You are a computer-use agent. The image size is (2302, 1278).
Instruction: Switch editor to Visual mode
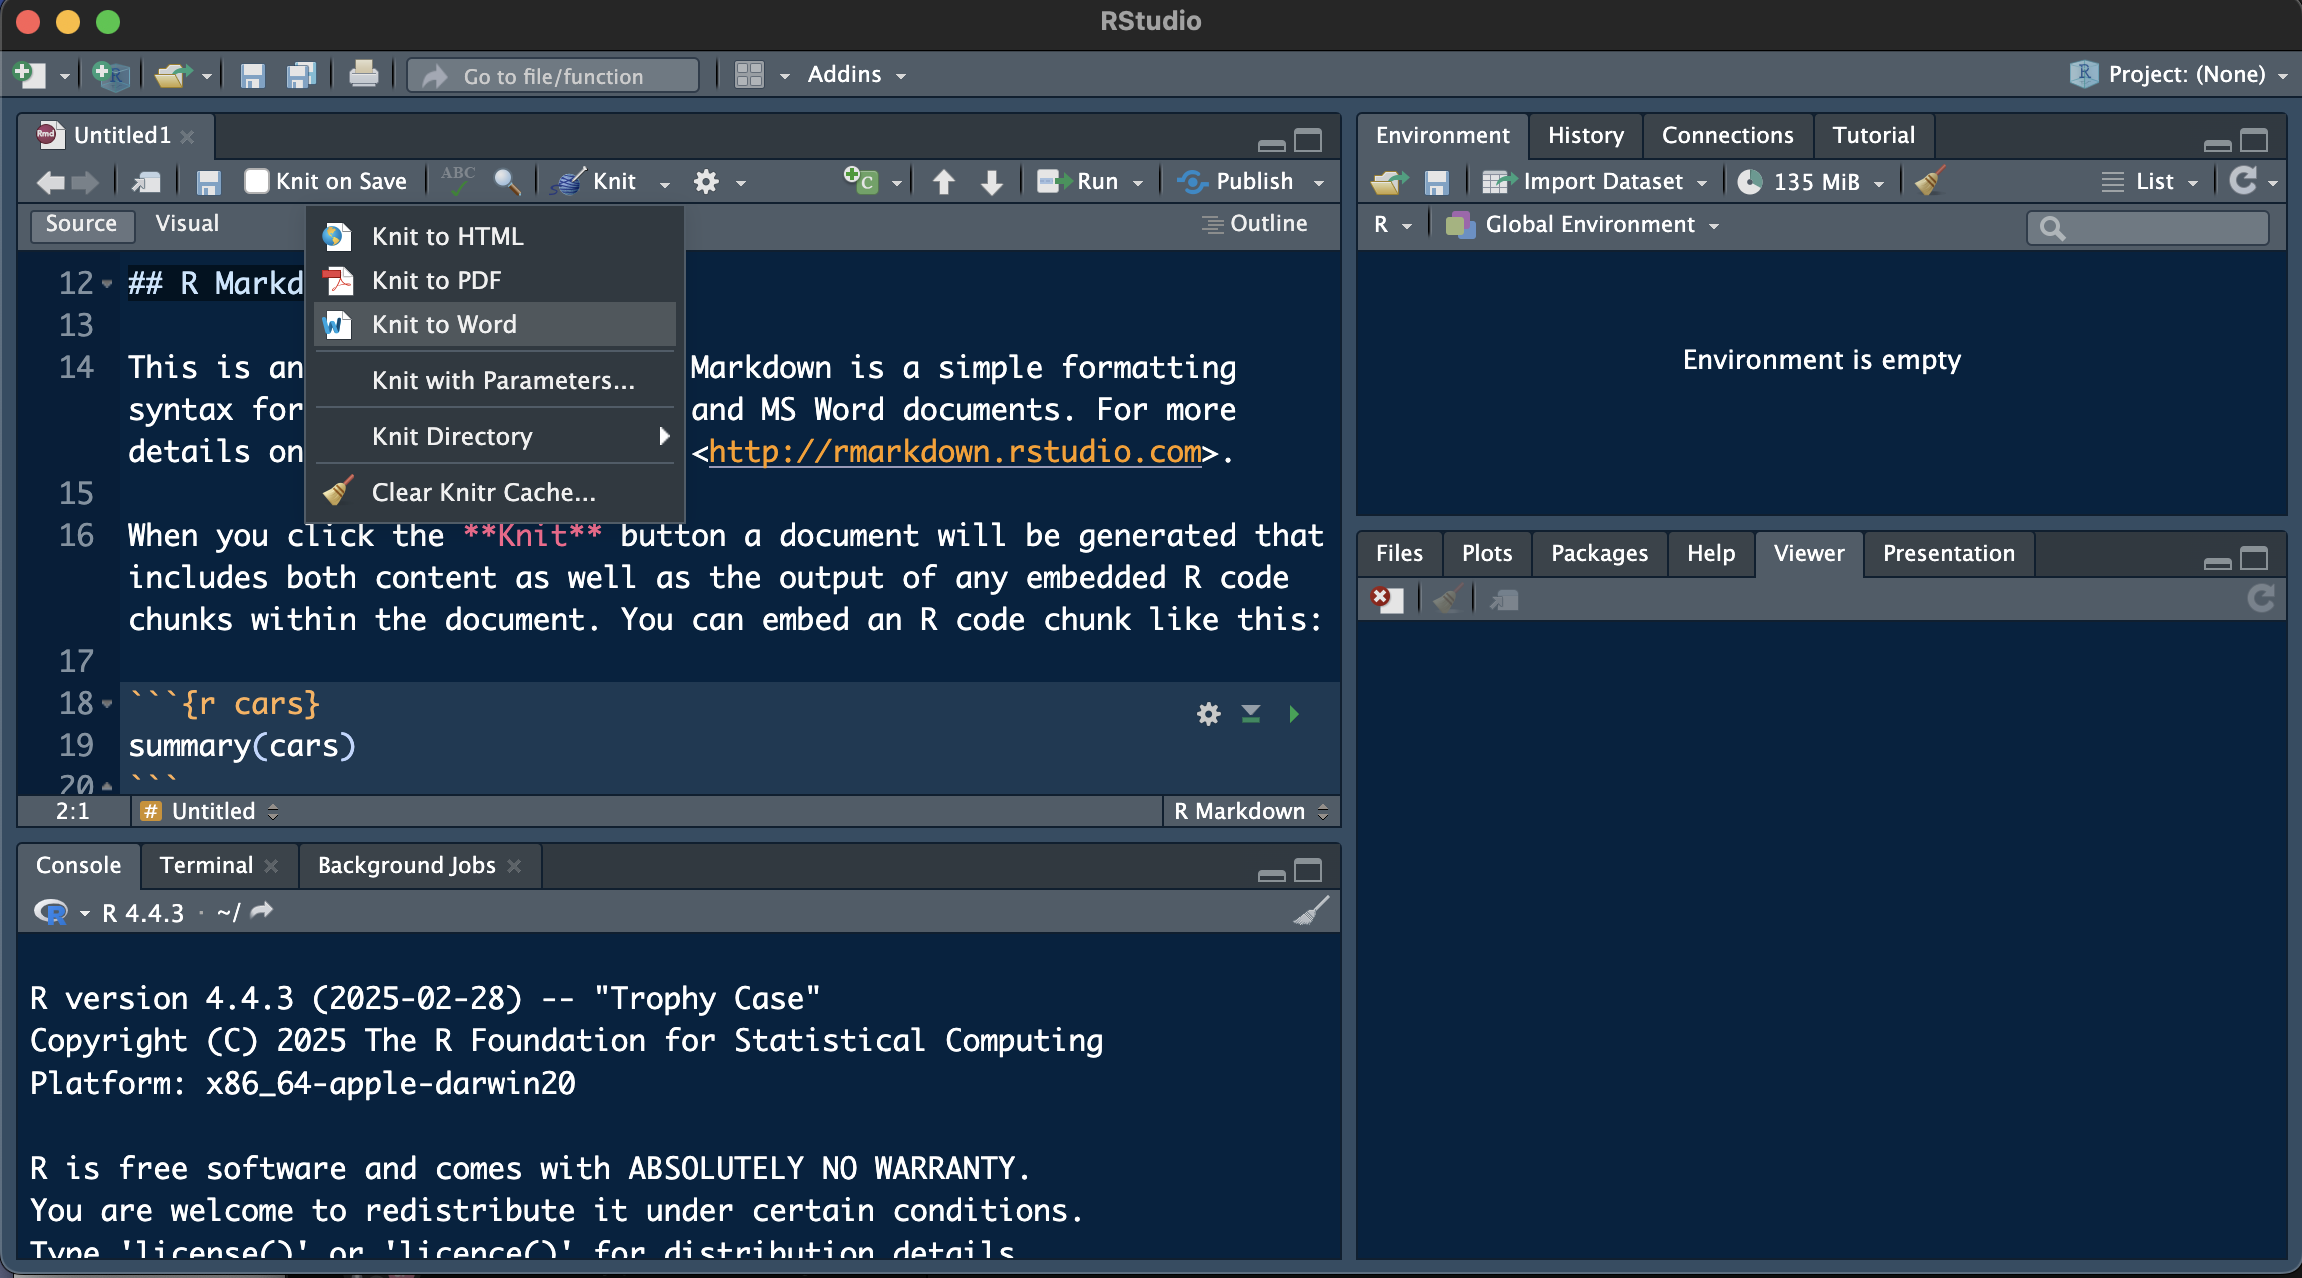pos(187,223)
